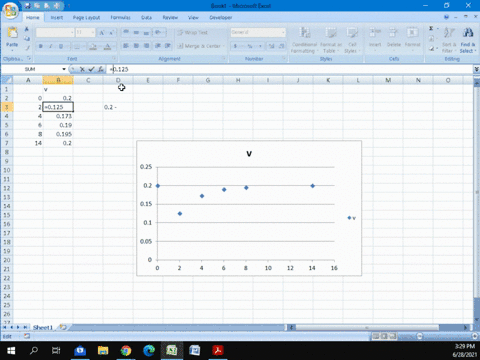
Task: Toggle align text left
Action: [x=126, y=46]
